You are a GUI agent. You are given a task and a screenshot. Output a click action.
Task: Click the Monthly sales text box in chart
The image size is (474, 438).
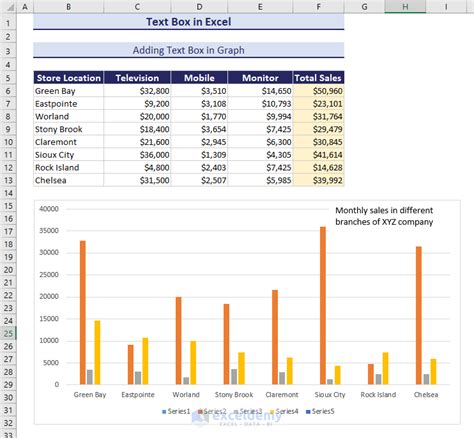pos(384,216)
